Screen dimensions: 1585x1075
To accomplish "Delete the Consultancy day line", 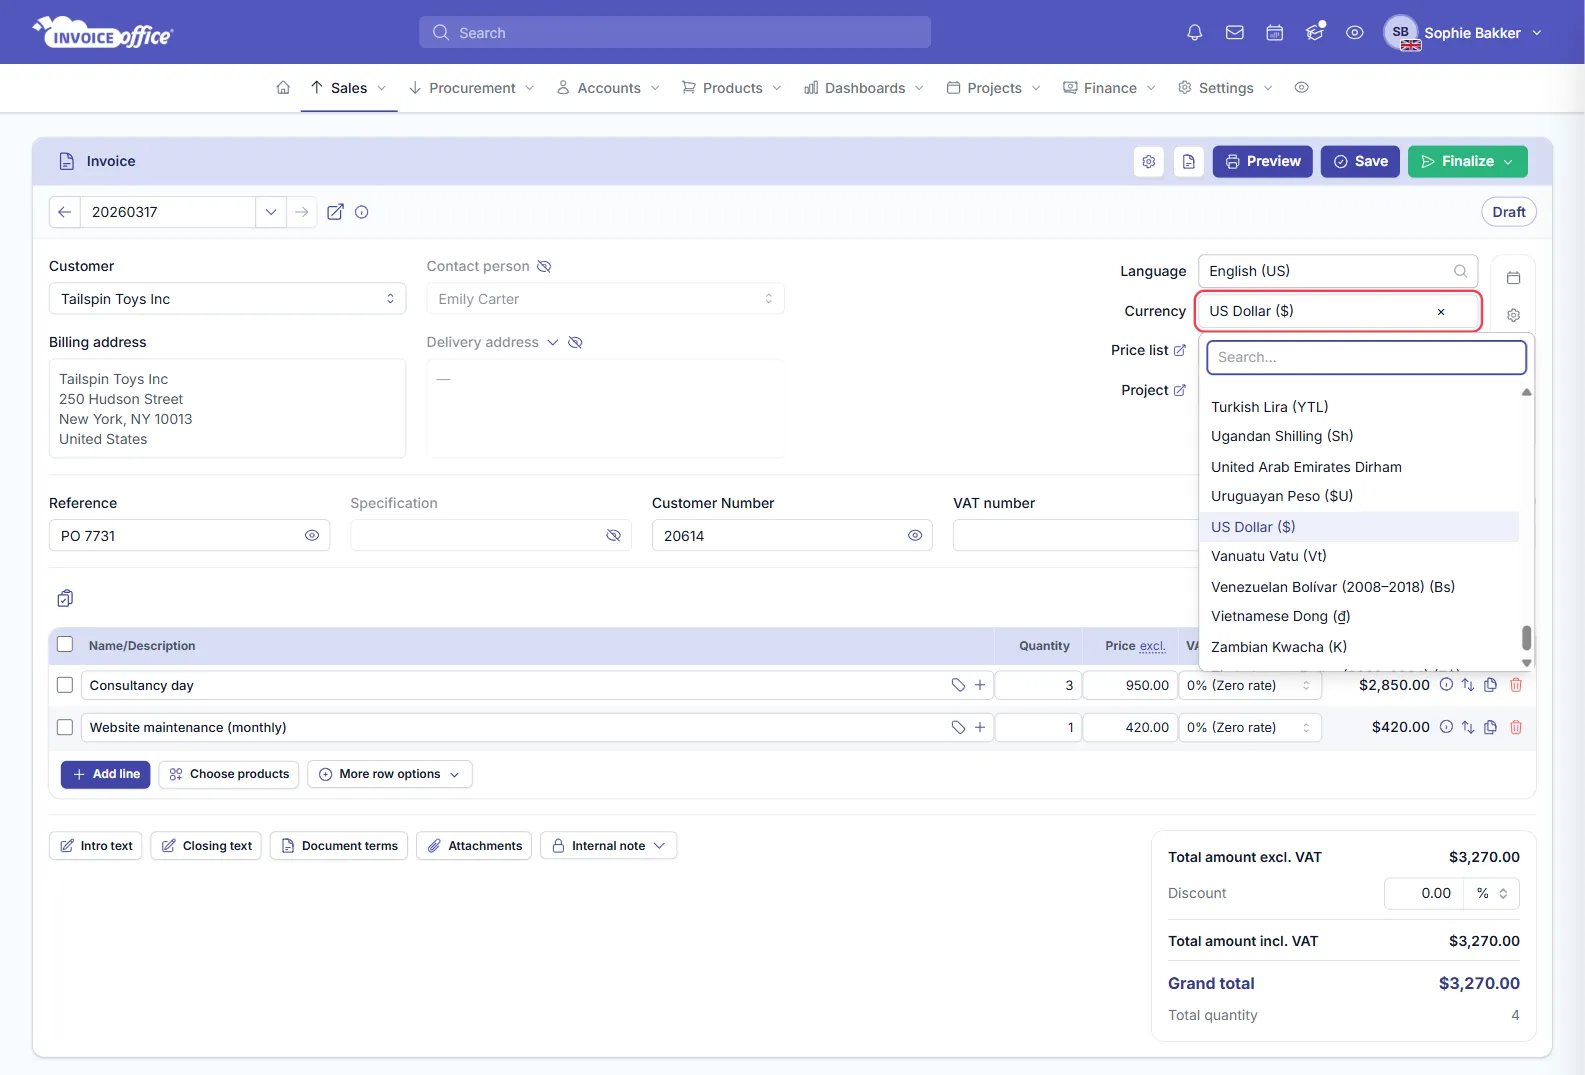I will (x=1515, y=685).
